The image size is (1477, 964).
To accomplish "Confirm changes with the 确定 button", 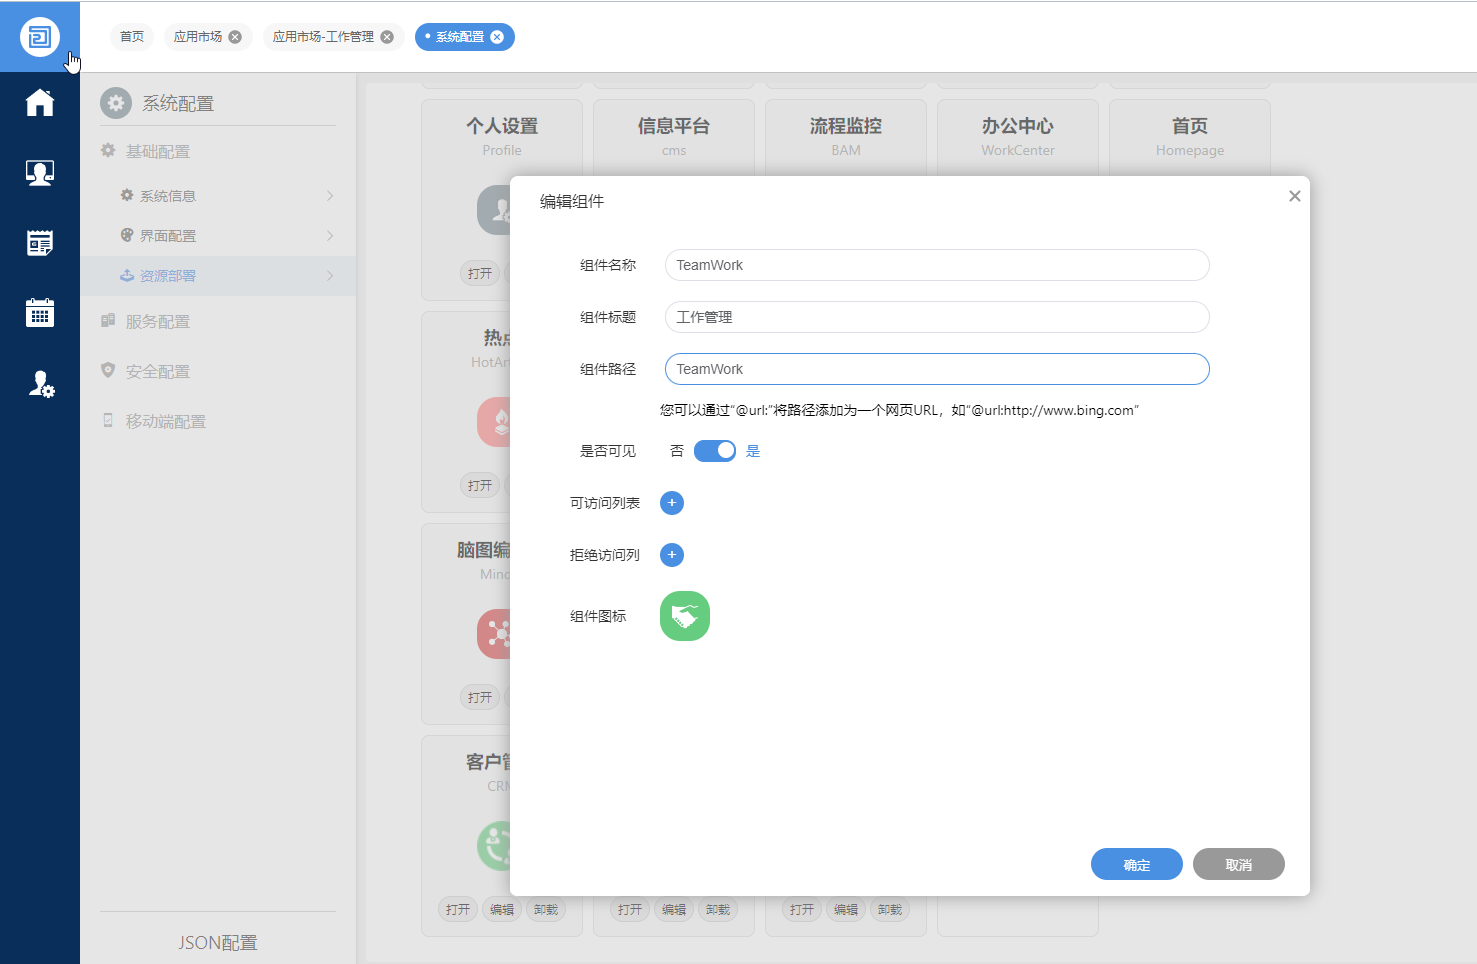I will point(1136,865).
